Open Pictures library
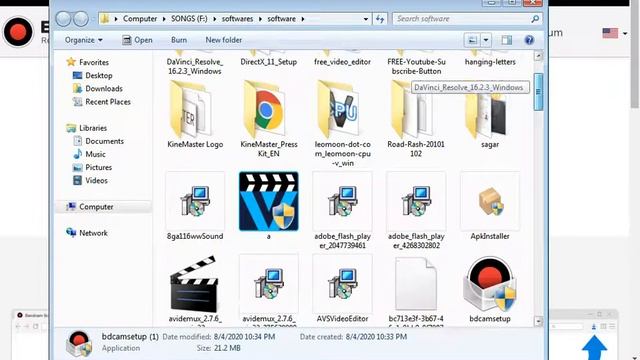Screen dimensions: 640x360 (92, 167)
